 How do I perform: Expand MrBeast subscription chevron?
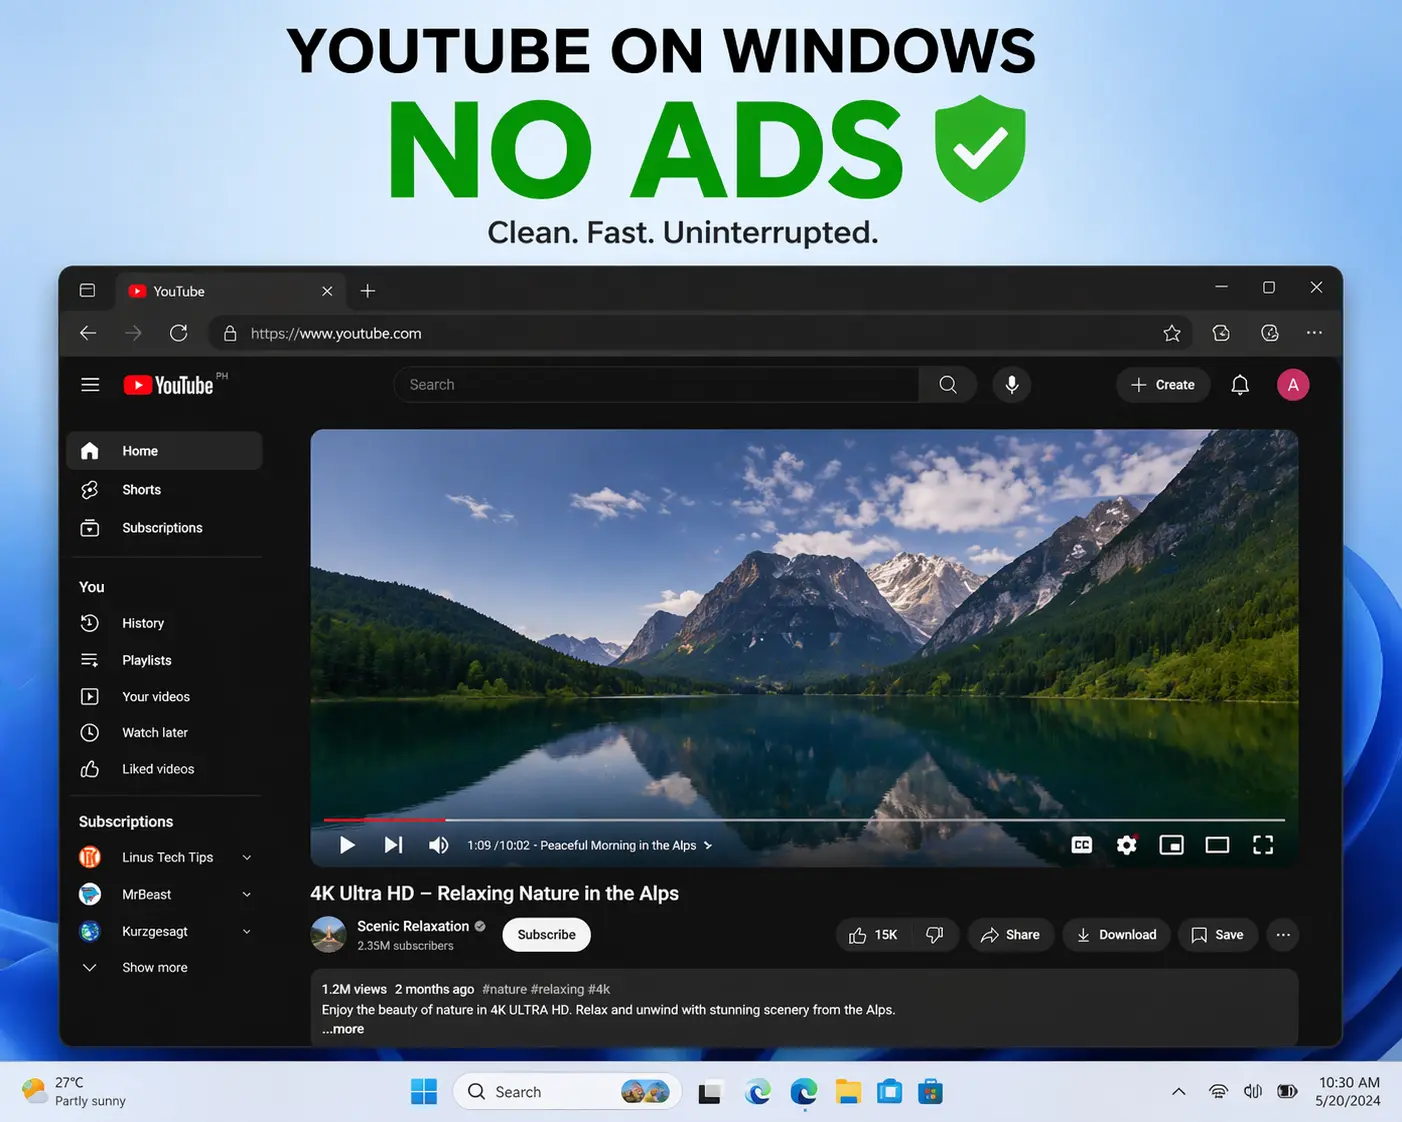pyautogui.click(x=247, y=895)
